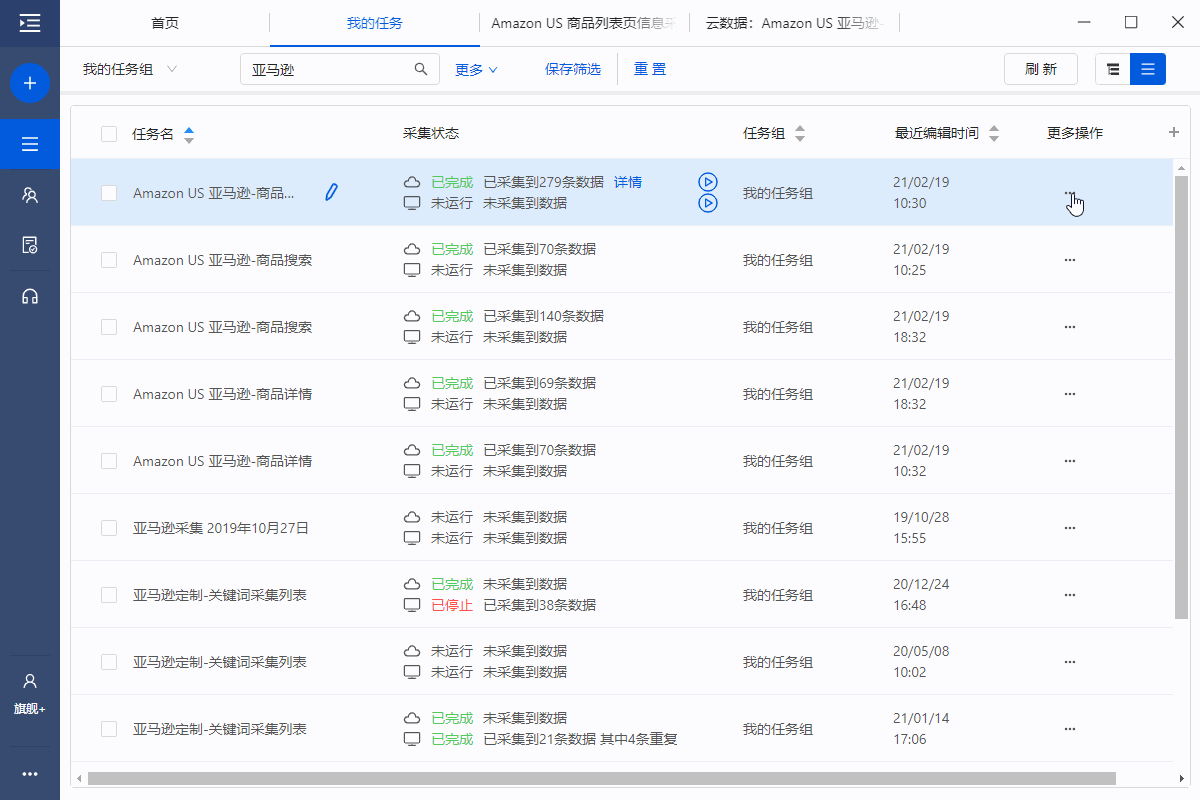Tick the checkbox for the 140条数据 task
The width and height of the screenshot is (1200, 800).
[x=109, y=327]
